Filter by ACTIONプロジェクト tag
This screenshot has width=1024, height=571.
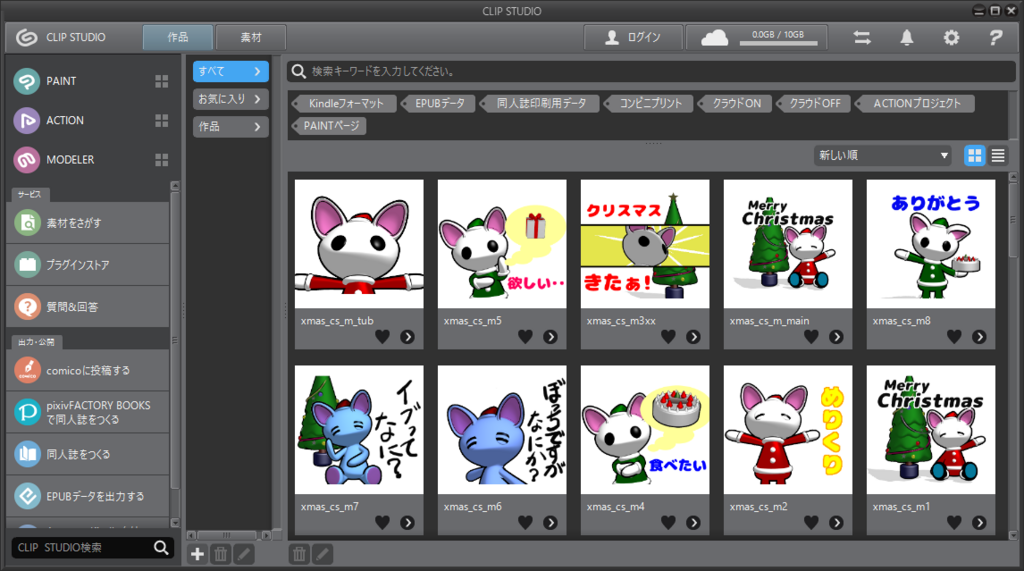[x=916, y=103]
